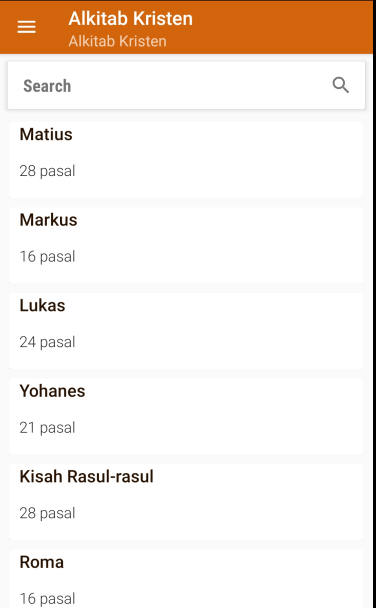Image resolution: width=376 pixels, height=608 pixels.
Task: Tap the magnifying glass search icon
Action: 341,85
